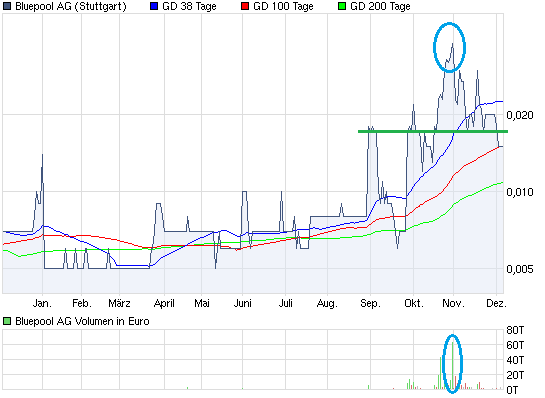The height and width of the screenshot is (398, 545).
Task: Click the '0T' volume axis value
Action: pos(512,390)
